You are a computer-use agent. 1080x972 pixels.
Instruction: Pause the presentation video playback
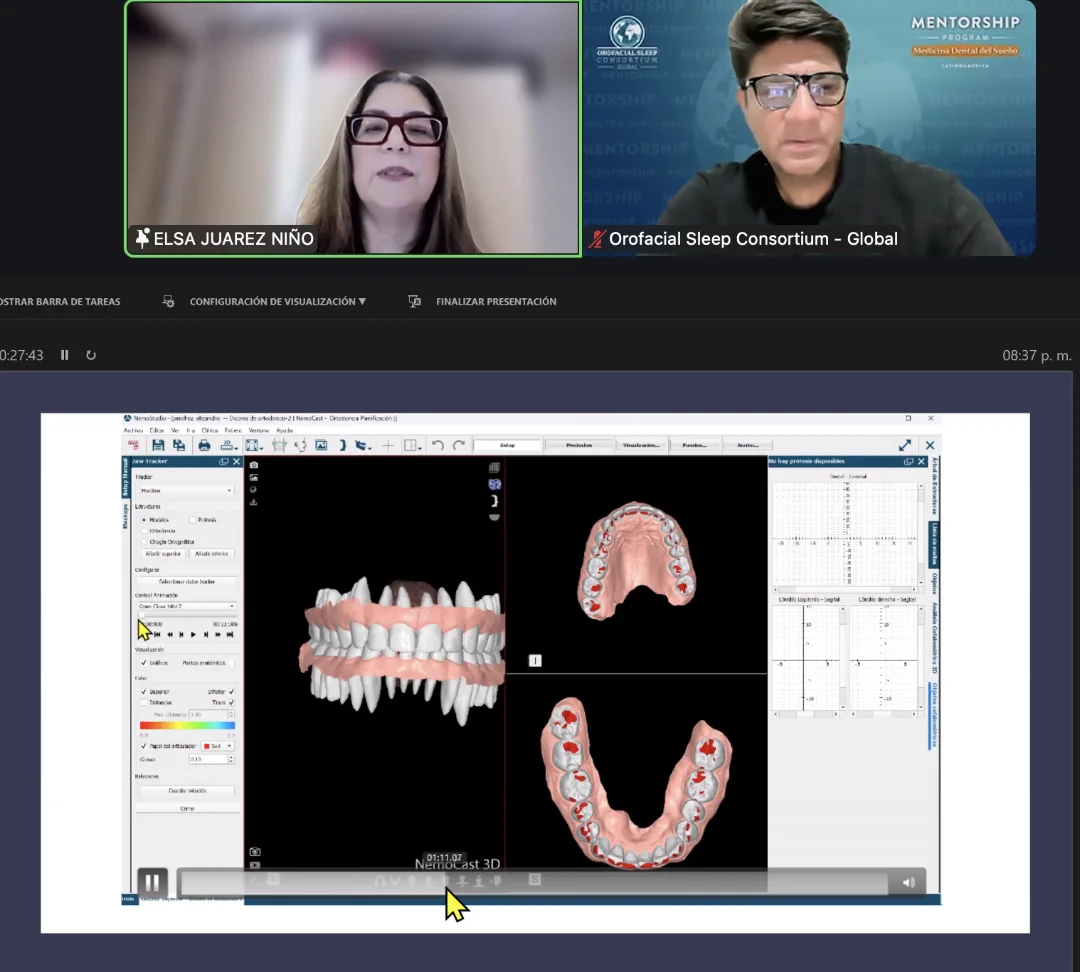coord(152,882)
